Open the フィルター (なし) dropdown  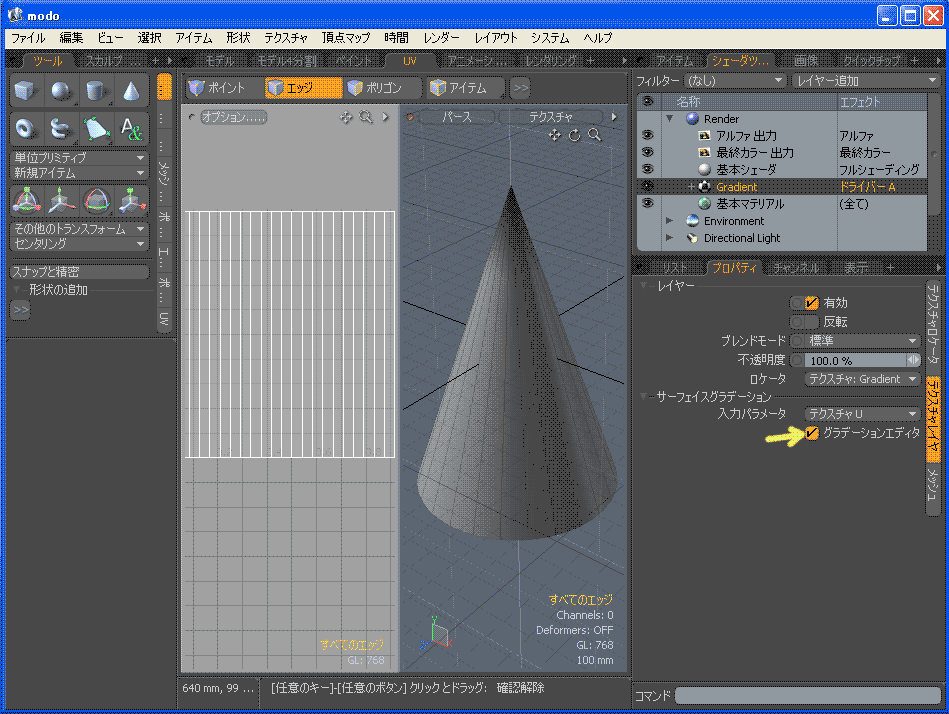pyautogui.click(x=734, y=80)
